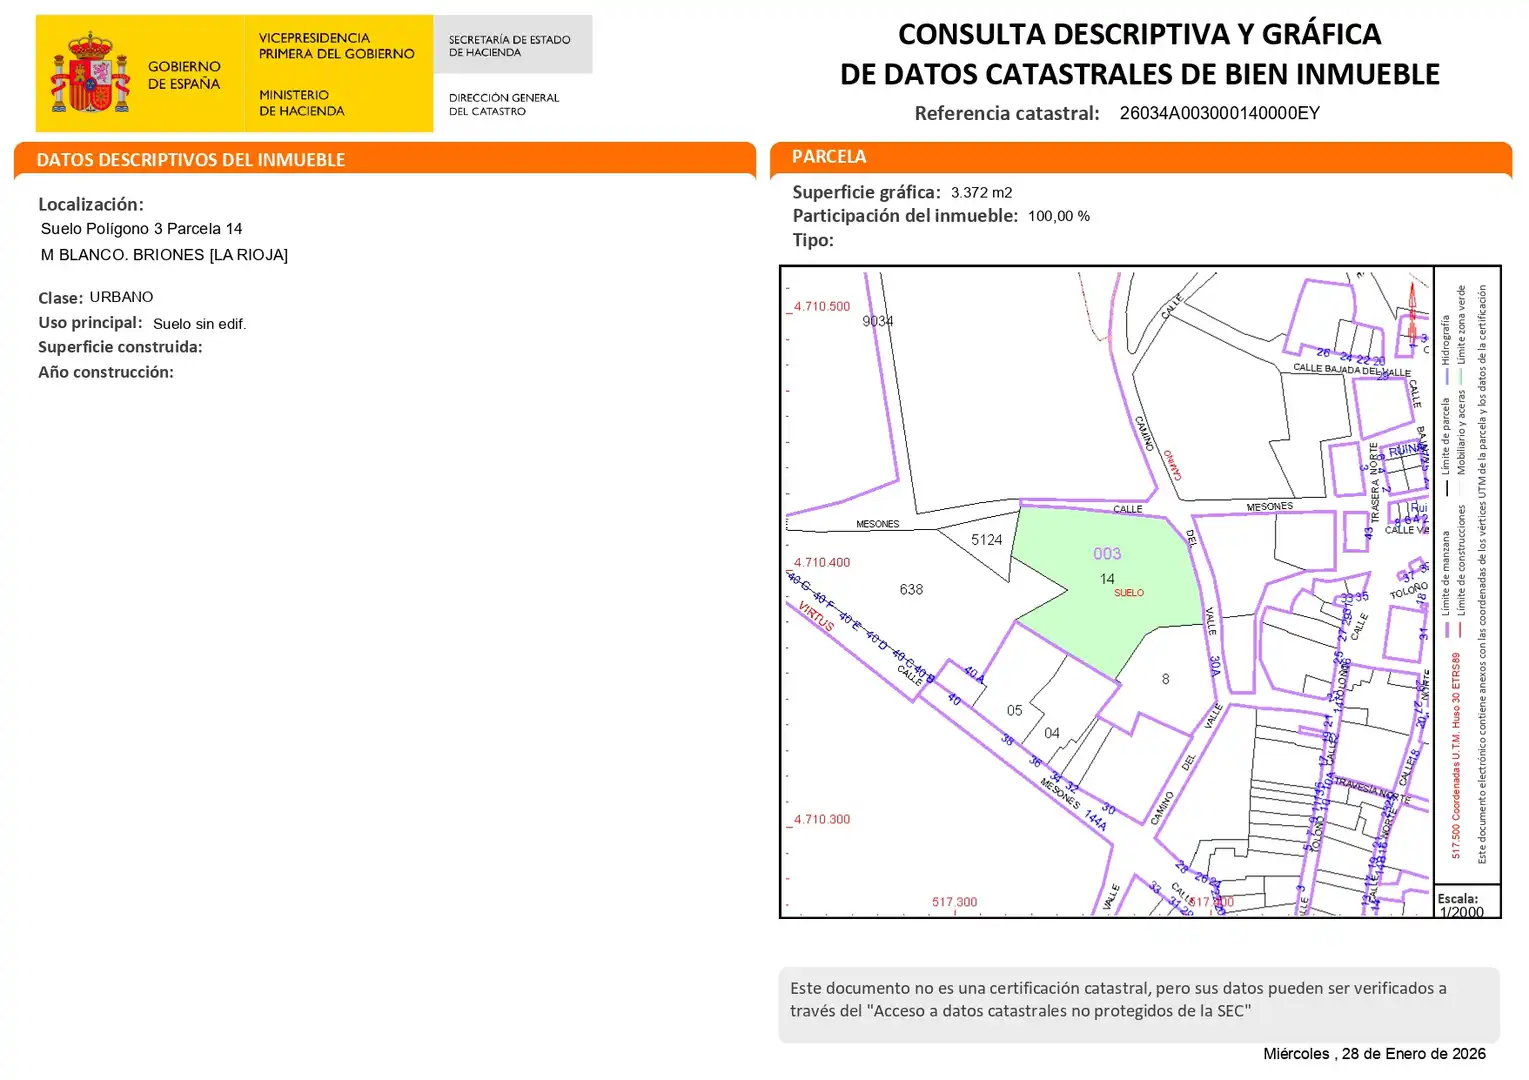Click the "Superficie gráfica:" label

(866, 192)
